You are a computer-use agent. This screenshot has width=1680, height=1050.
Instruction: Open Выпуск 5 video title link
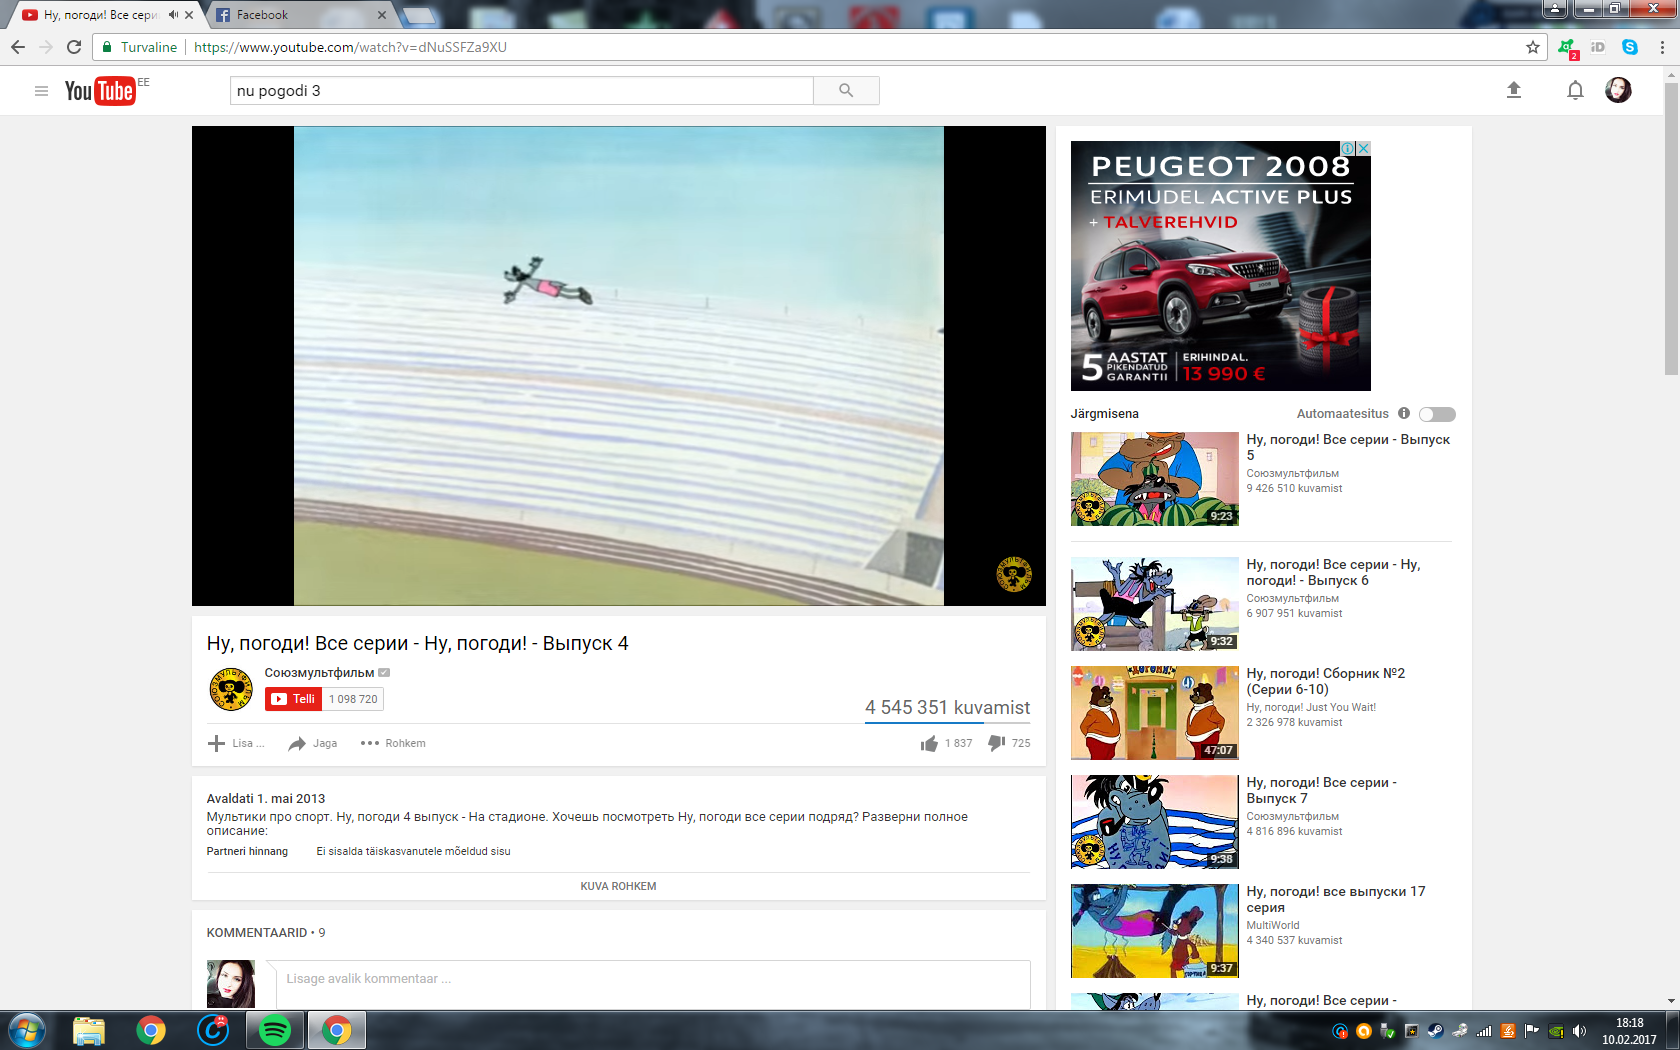click(1348, 447)
